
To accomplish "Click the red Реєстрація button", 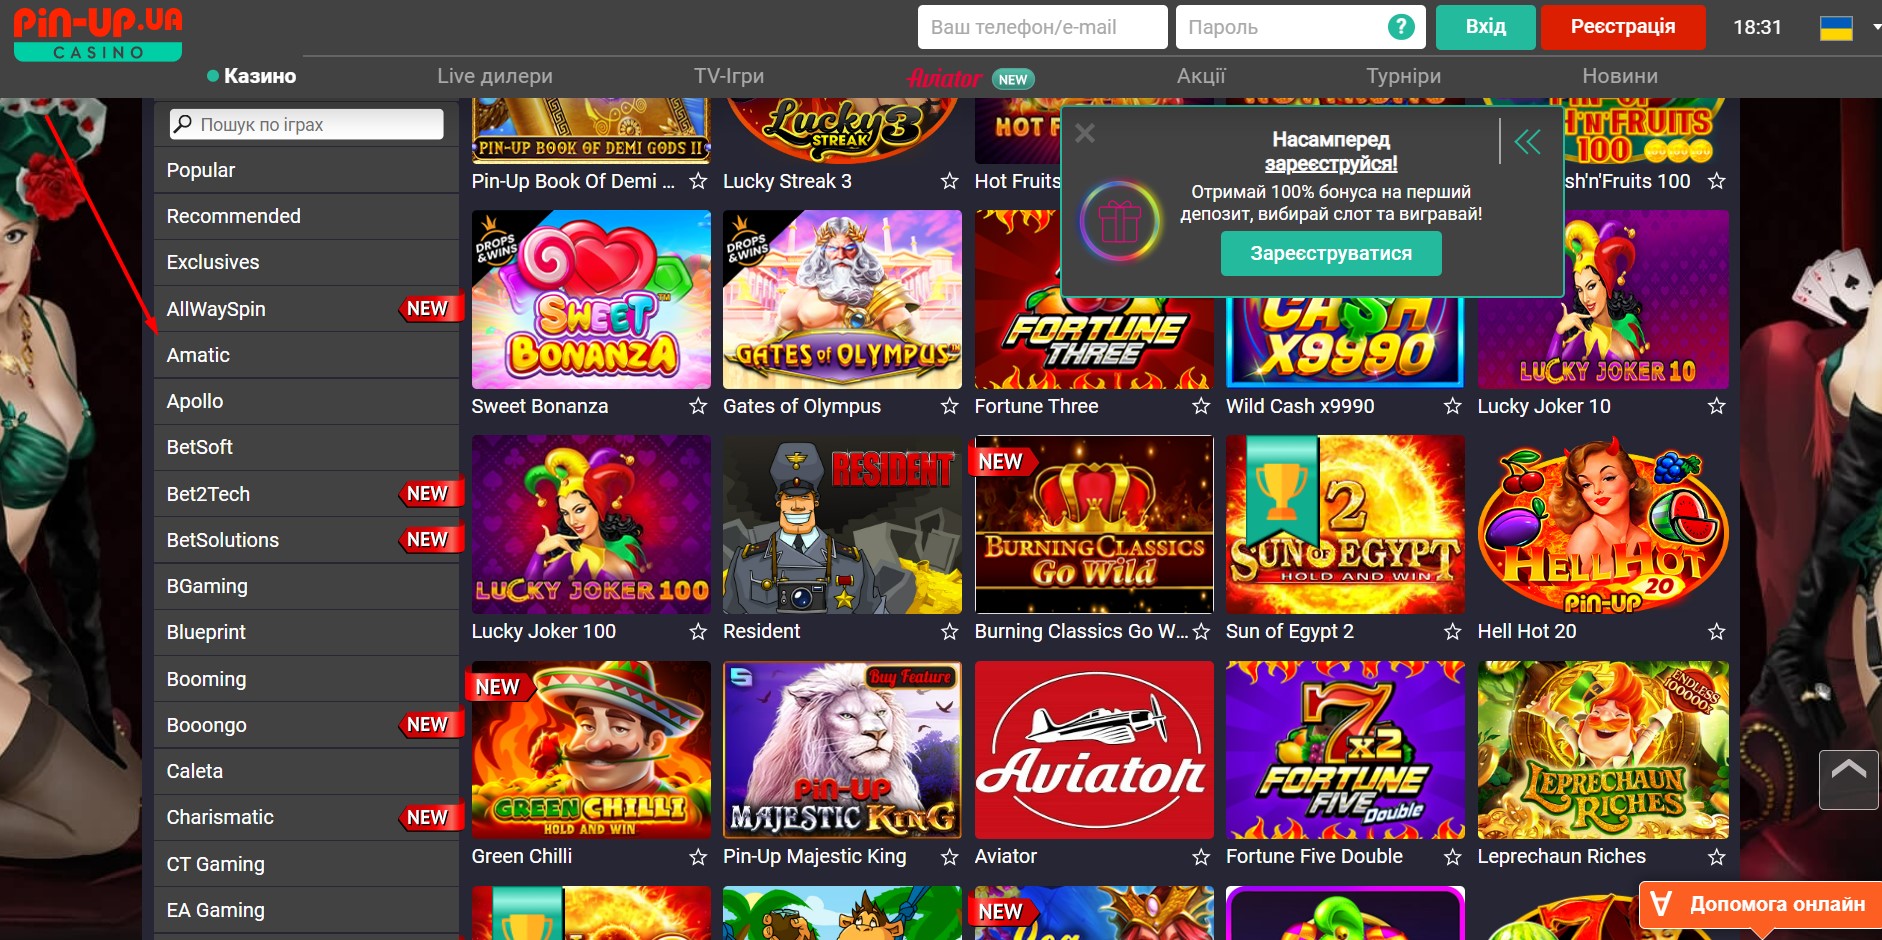I will coord(1622,27).
